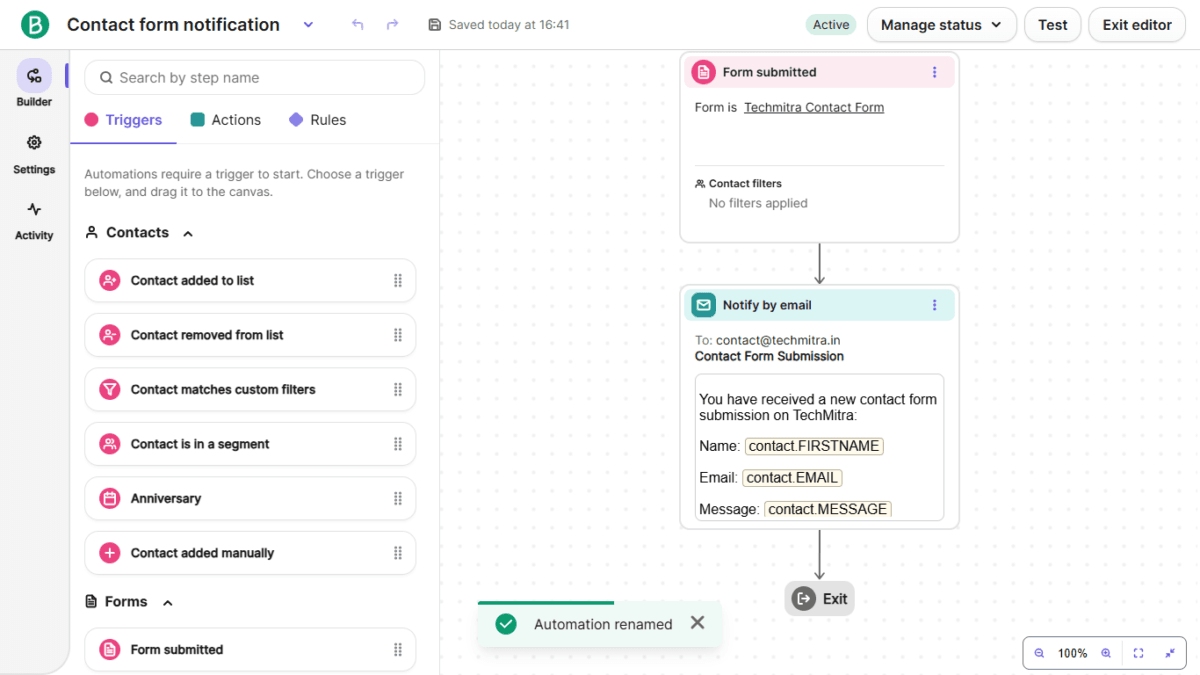
Task: Click the 100% zoom level value
Action: click(1072, 653)
